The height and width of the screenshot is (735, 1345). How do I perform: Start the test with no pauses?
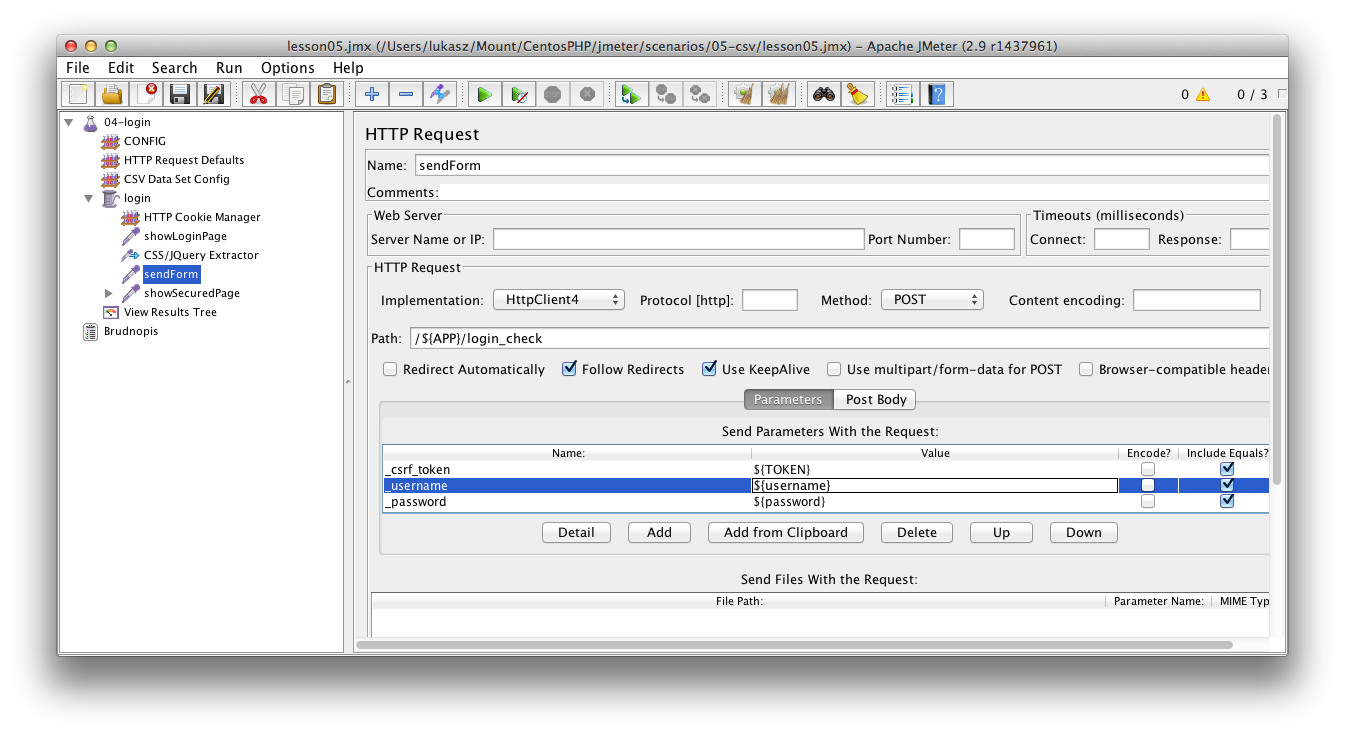pyautogui.click(x=518, y=94)
